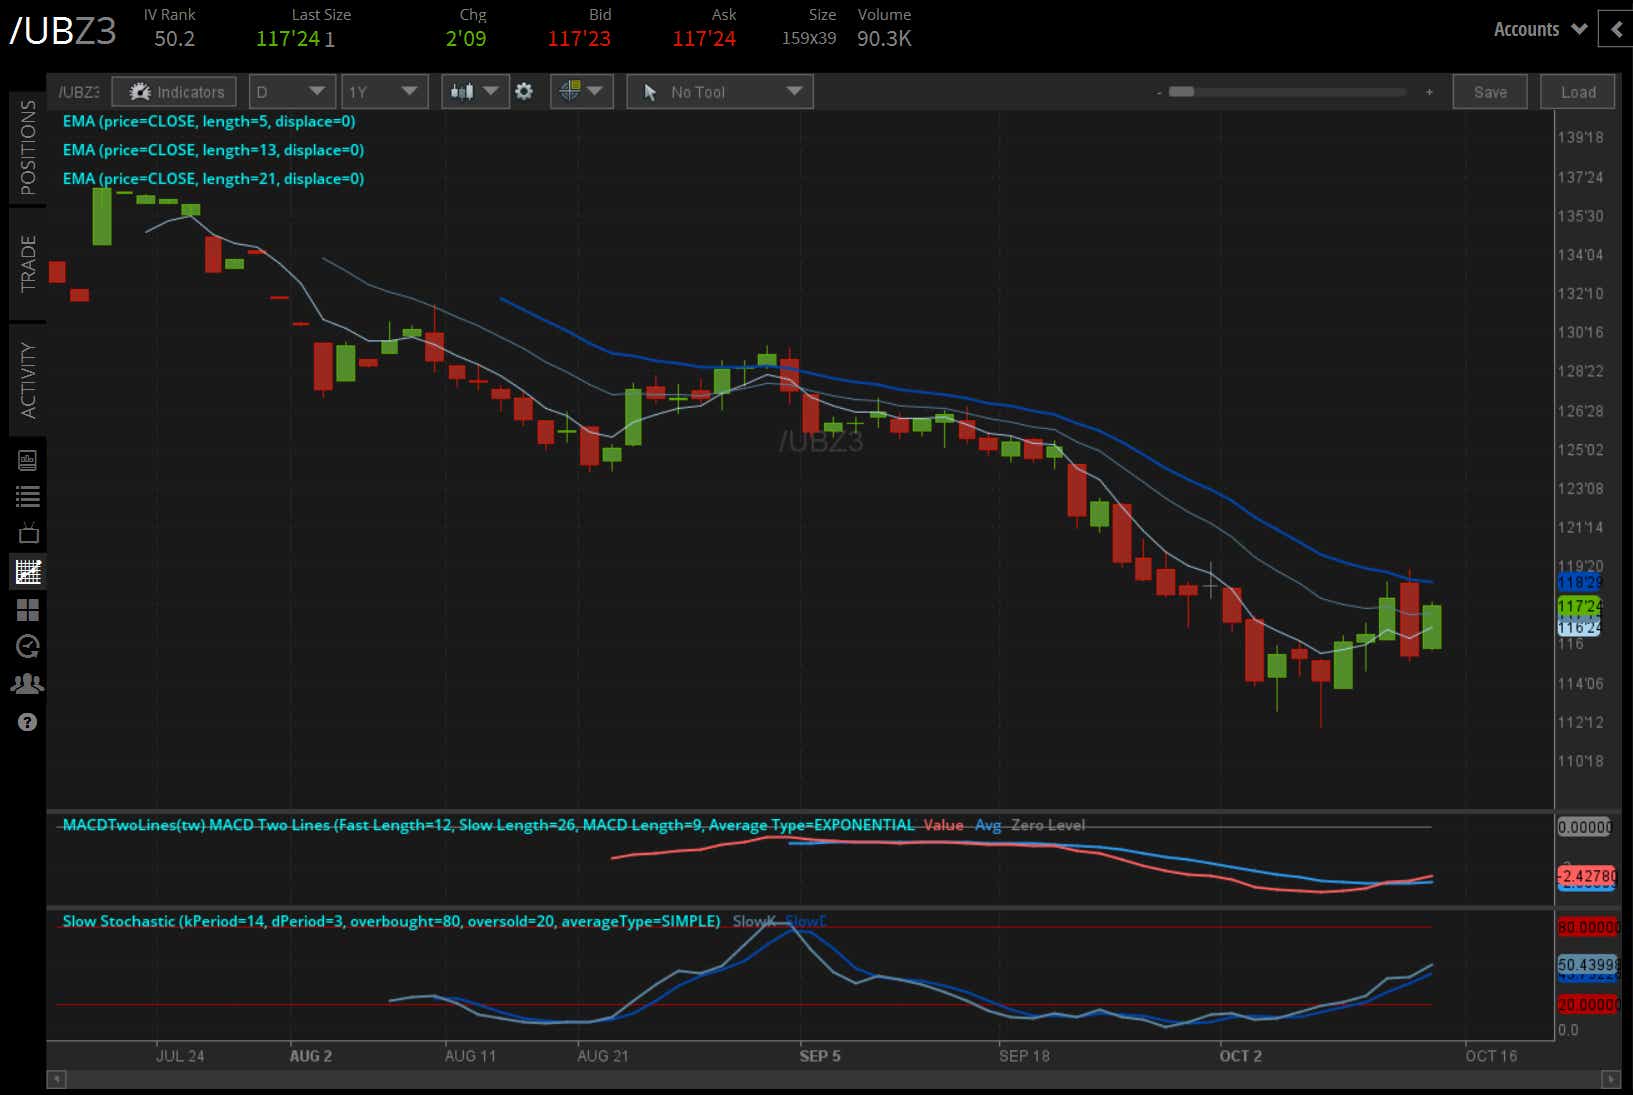
Task: Click the MACD Two Lines indicator label
Action: point(488,825)
